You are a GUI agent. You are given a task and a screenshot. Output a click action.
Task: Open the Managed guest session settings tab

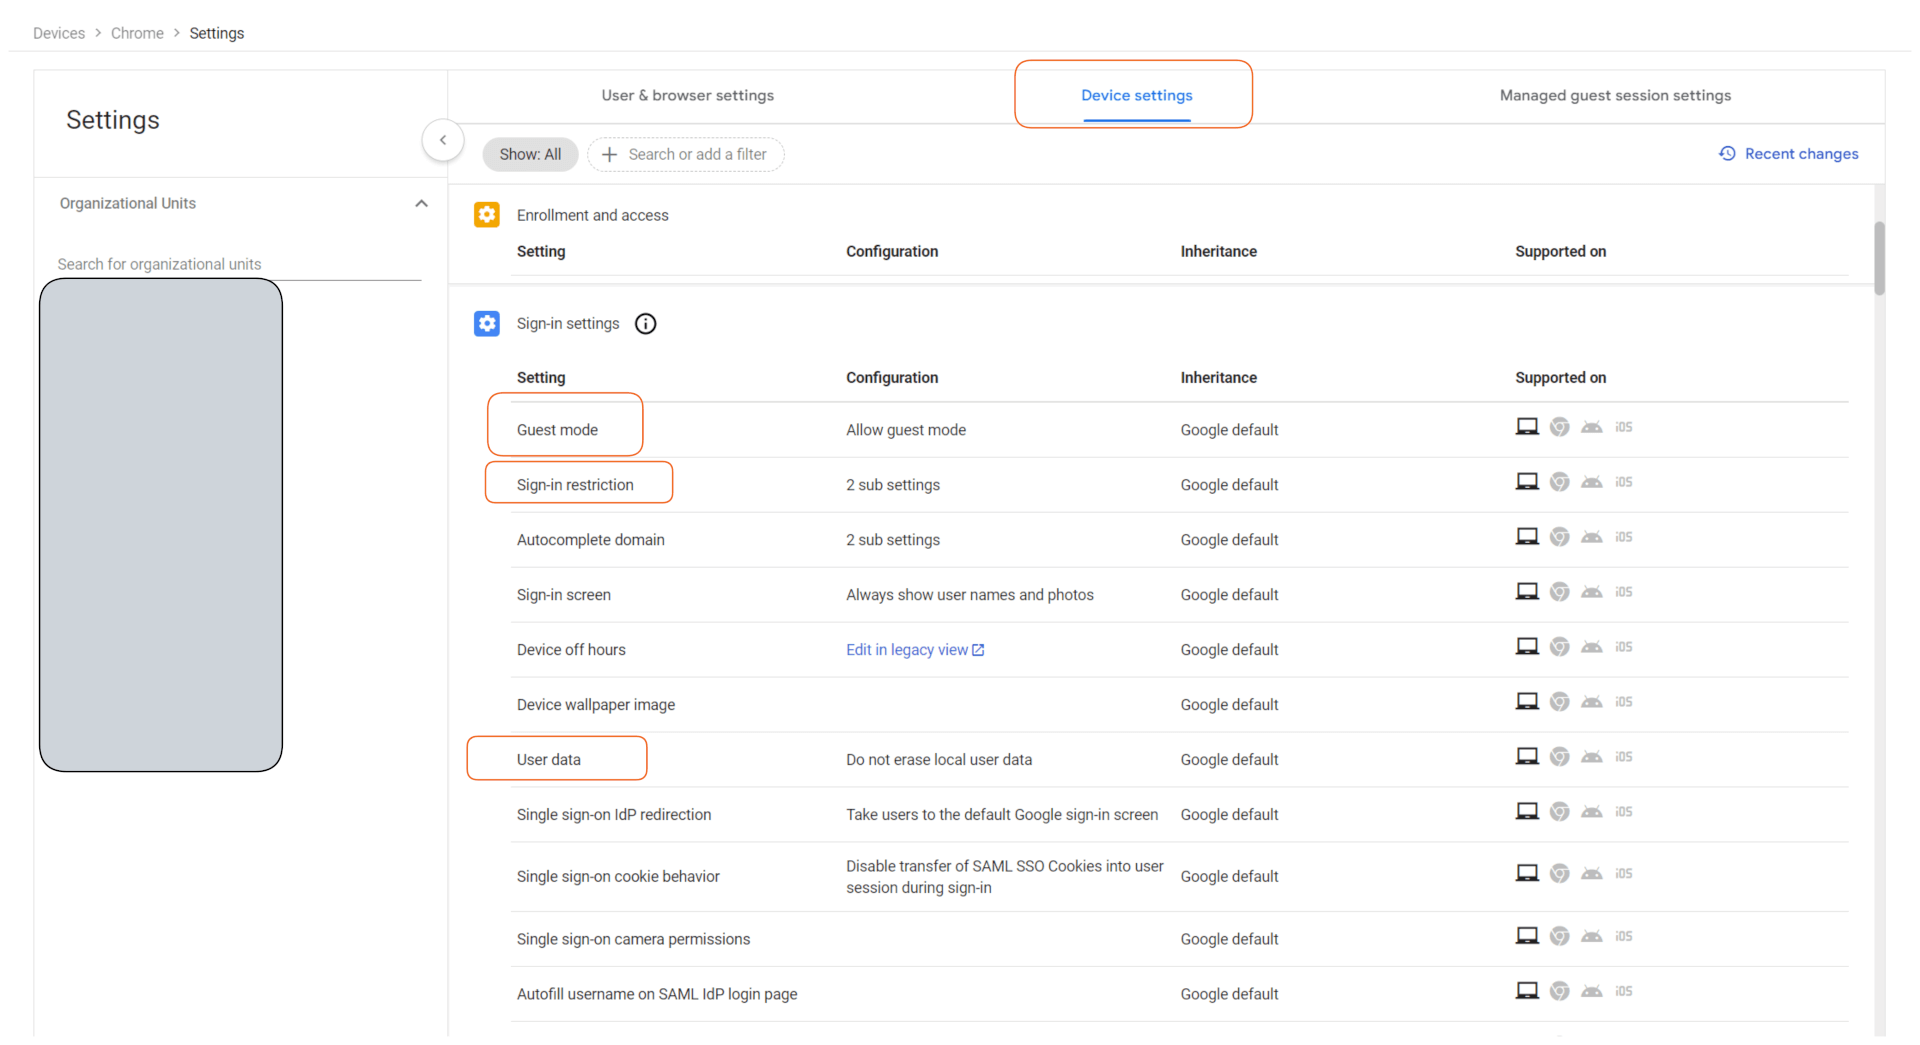[x=1615, y=95]
